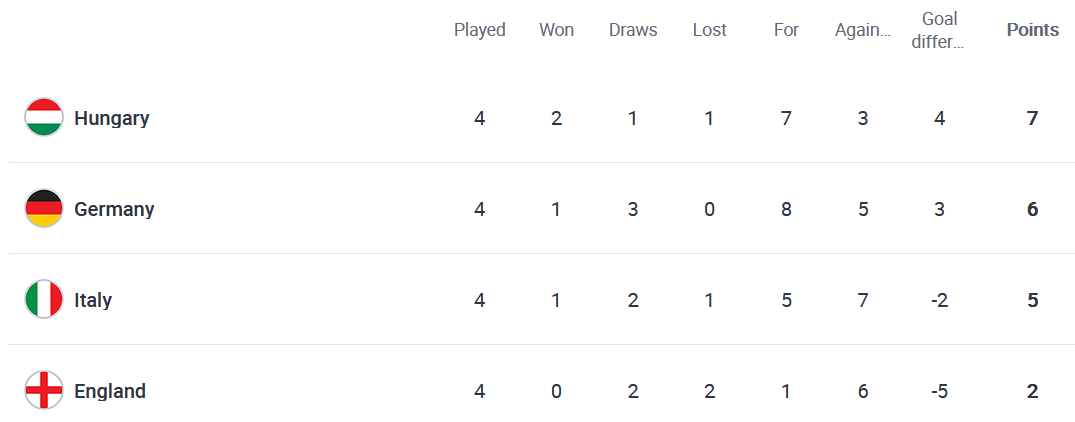
Task: Click the truncated Against column header
Action: [x=863, y=30]
